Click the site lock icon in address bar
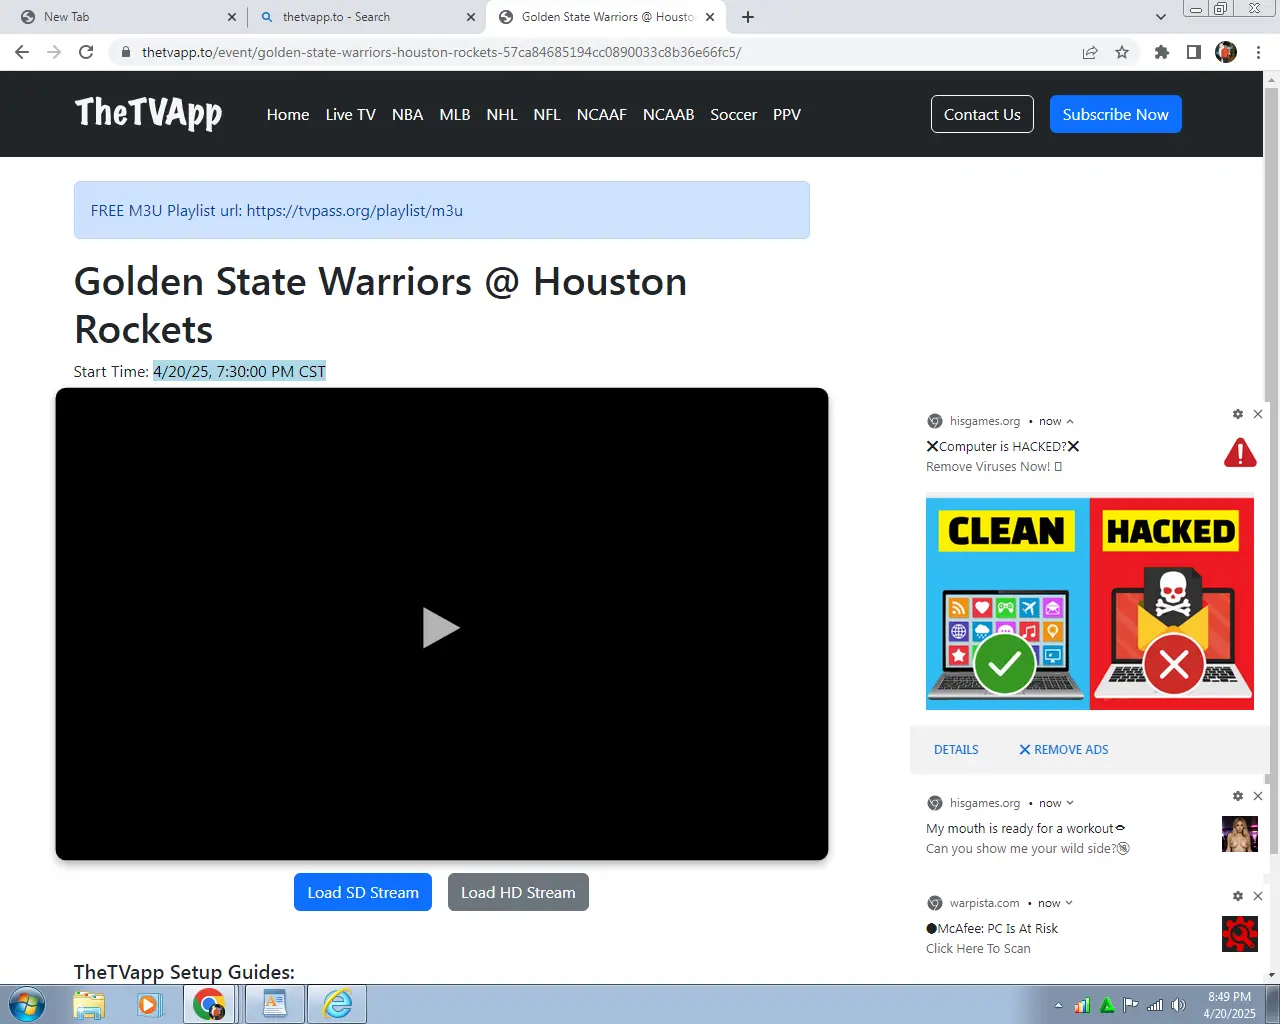The image size is (1280, 1024). pos(125,52)
